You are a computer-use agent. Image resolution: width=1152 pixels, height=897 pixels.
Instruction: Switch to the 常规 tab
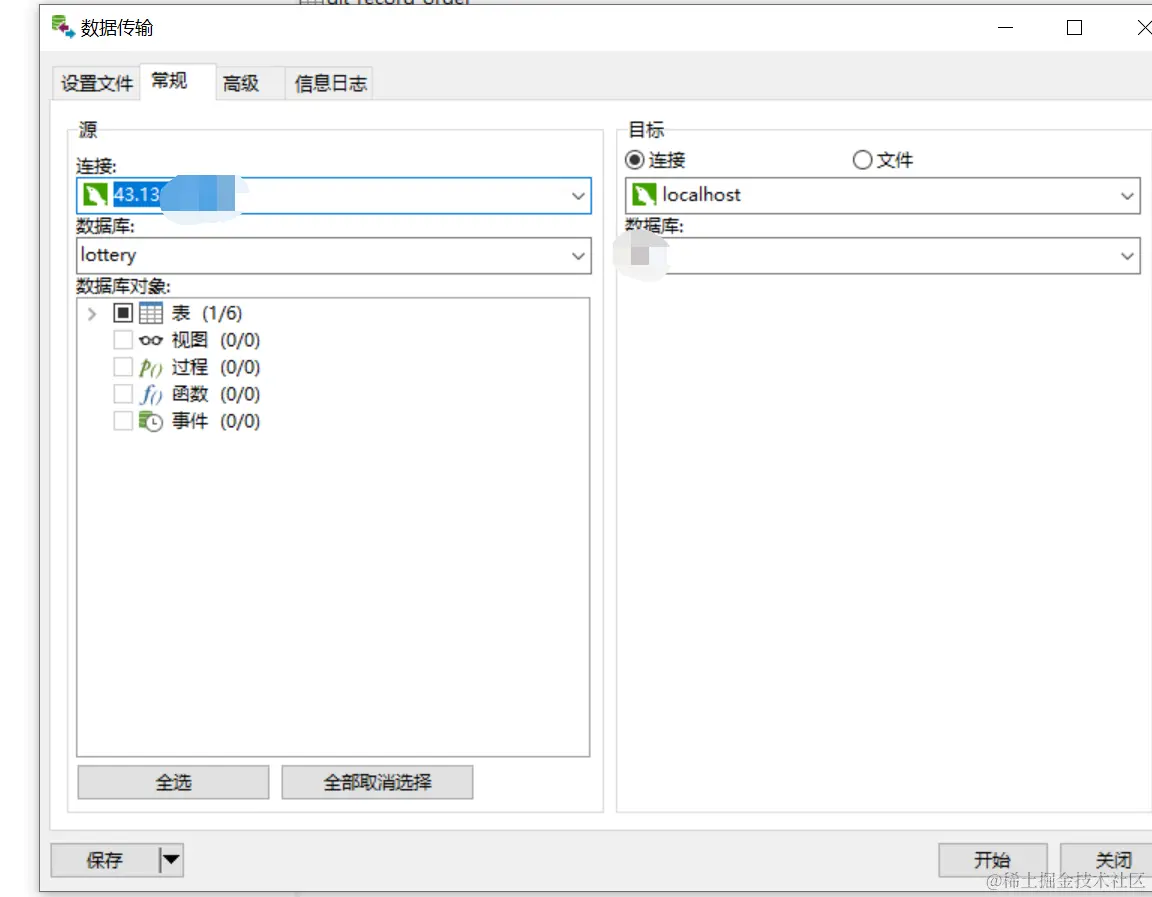[x=177, y=81]
